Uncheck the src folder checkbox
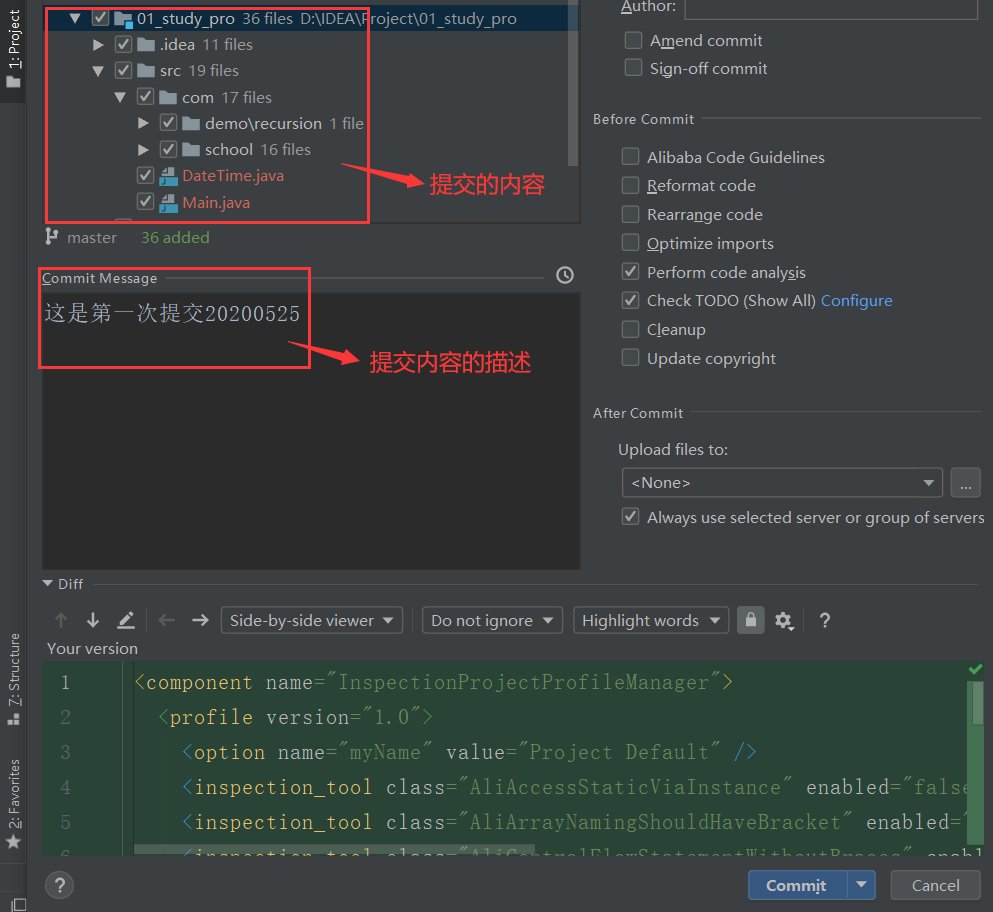 coord(123,70)
